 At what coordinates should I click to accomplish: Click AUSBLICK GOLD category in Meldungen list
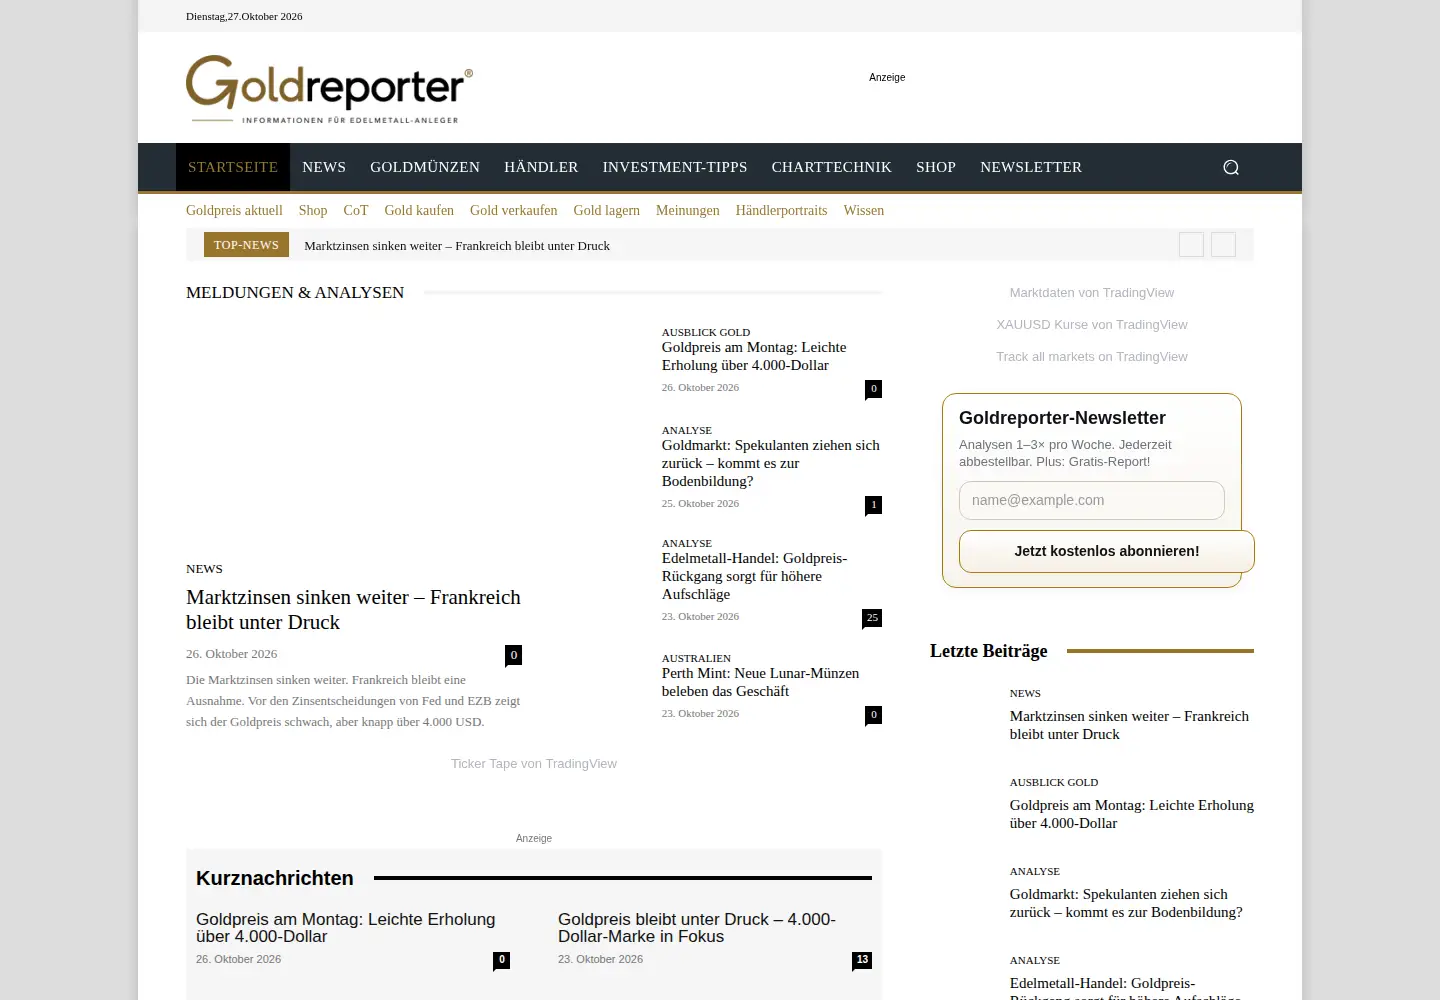(706, 332)
